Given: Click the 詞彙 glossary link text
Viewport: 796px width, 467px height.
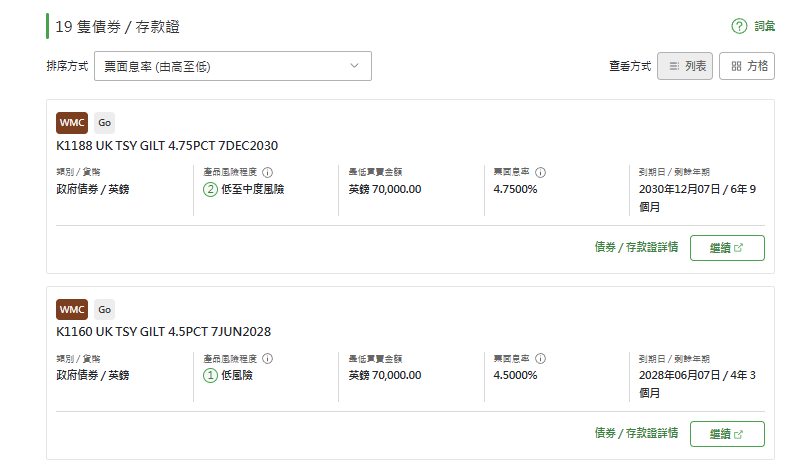Looking at the screenshot, I should tap(764, 26).
